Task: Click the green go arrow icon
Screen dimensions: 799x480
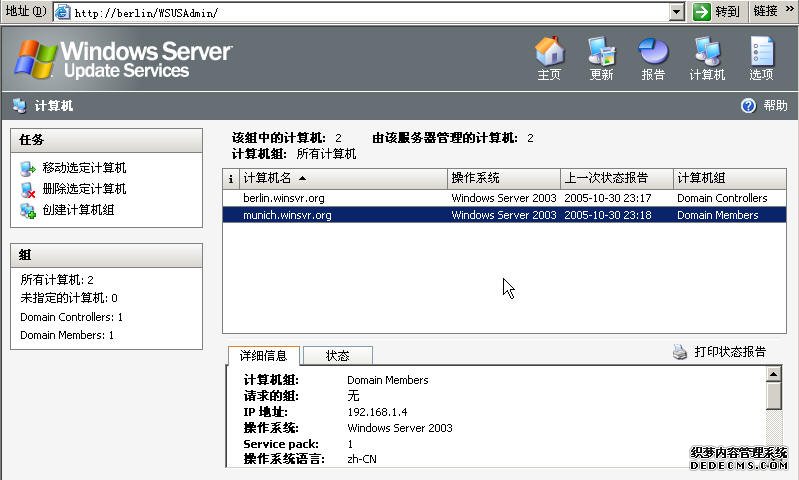Action: pos(702,12)
